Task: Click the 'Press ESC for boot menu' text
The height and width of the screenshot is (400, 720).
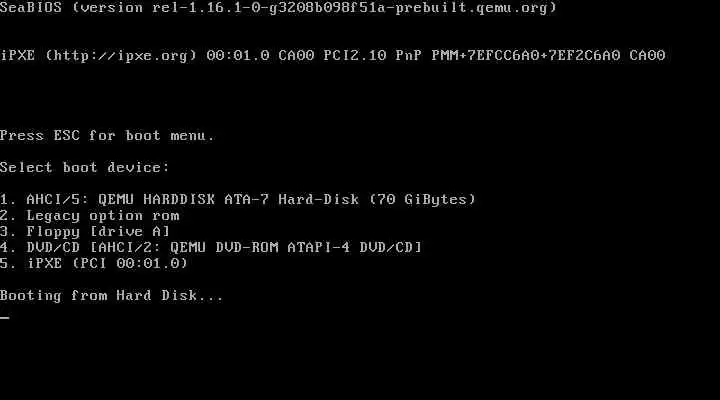Action: tap(107, 135)
